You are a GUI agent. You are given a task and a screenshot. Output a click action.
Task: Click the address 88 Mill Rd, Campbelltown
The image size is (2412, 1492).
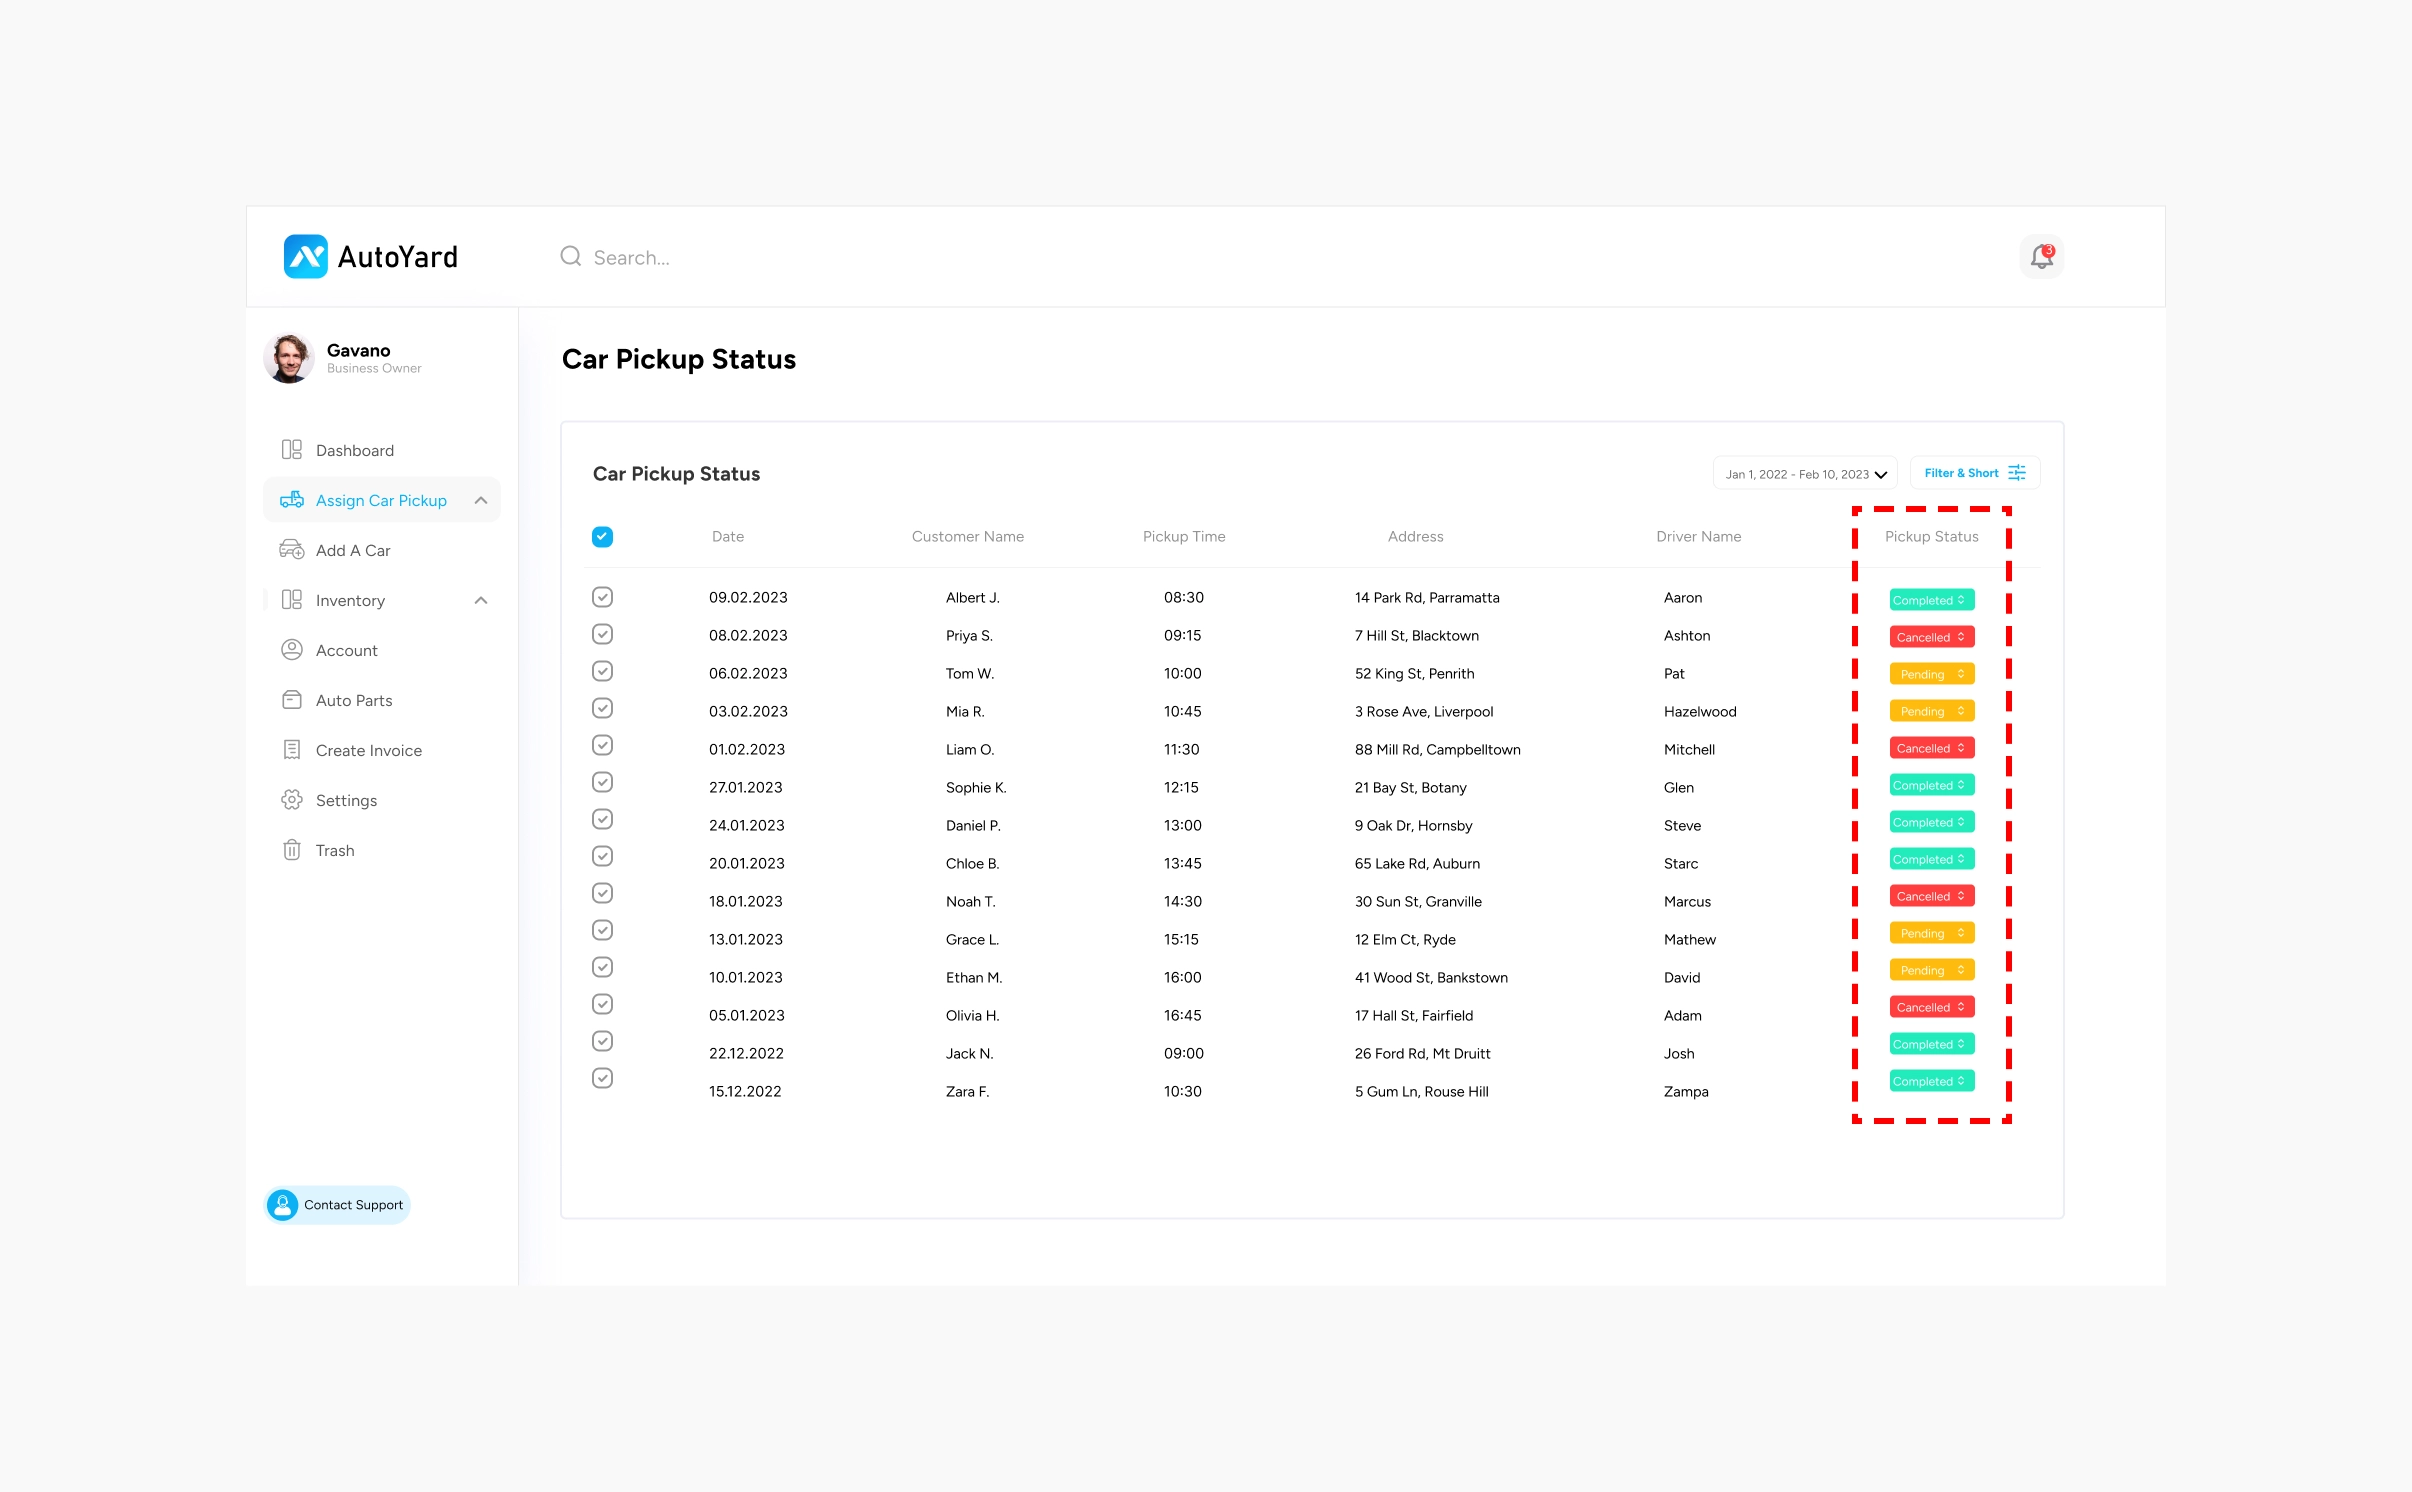(1437, 749)
